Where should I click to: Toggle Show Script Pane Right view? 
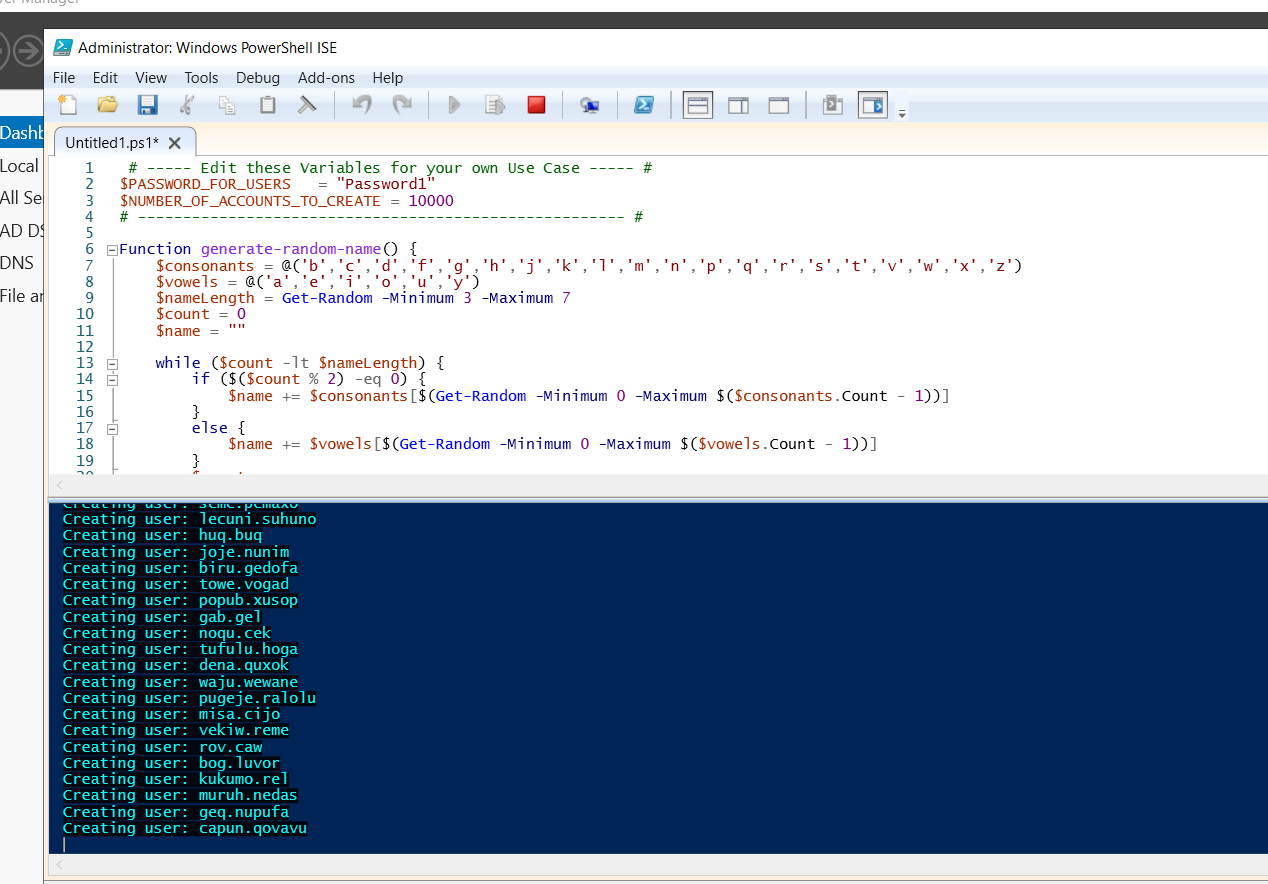click(738, 104)
